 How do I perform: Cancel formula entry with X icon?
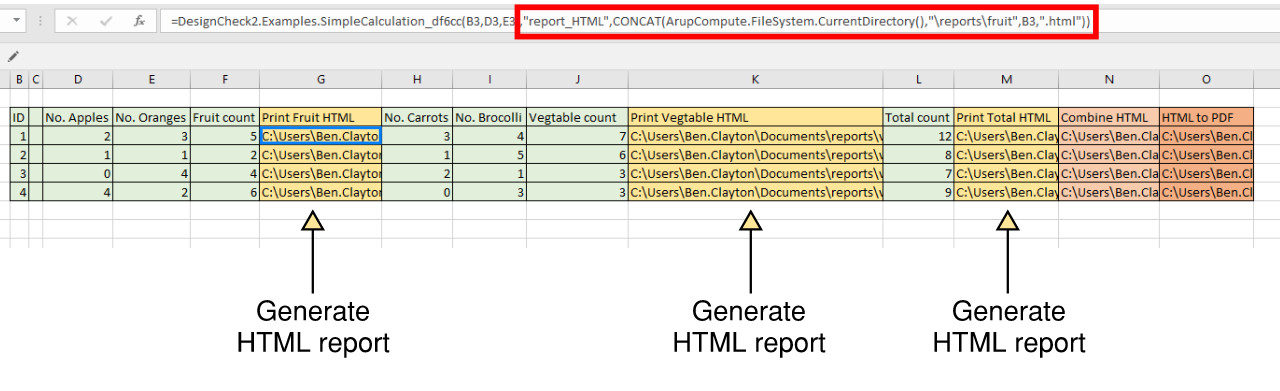[x=72, y=21]
